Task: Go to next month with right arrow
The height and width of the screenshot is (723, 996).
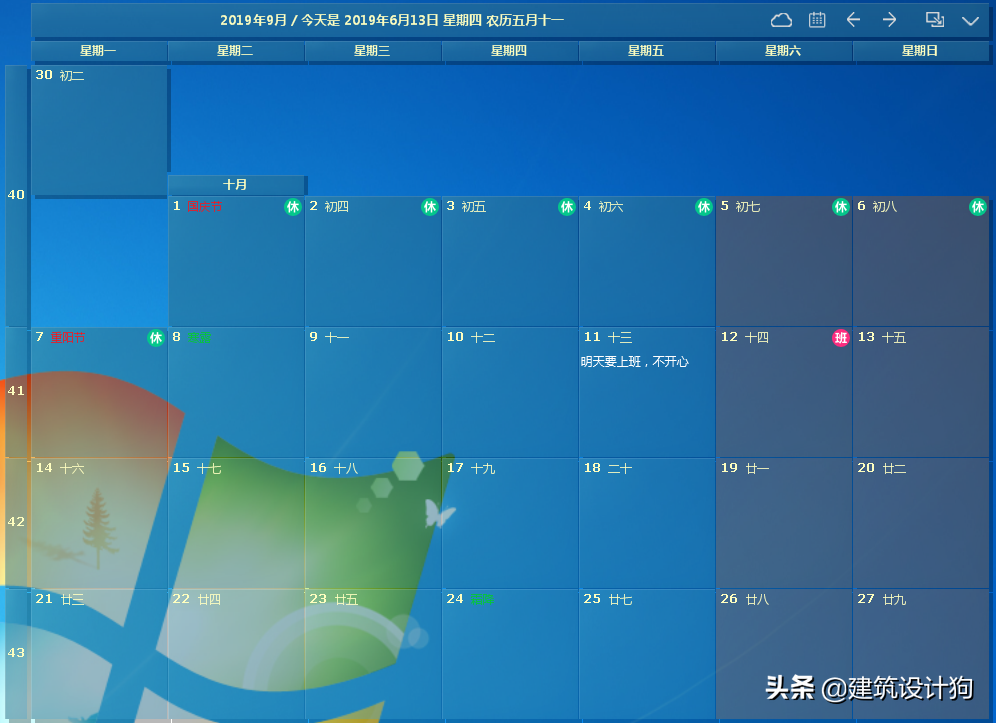Action: pyautogui.click(x=888, y=19)
